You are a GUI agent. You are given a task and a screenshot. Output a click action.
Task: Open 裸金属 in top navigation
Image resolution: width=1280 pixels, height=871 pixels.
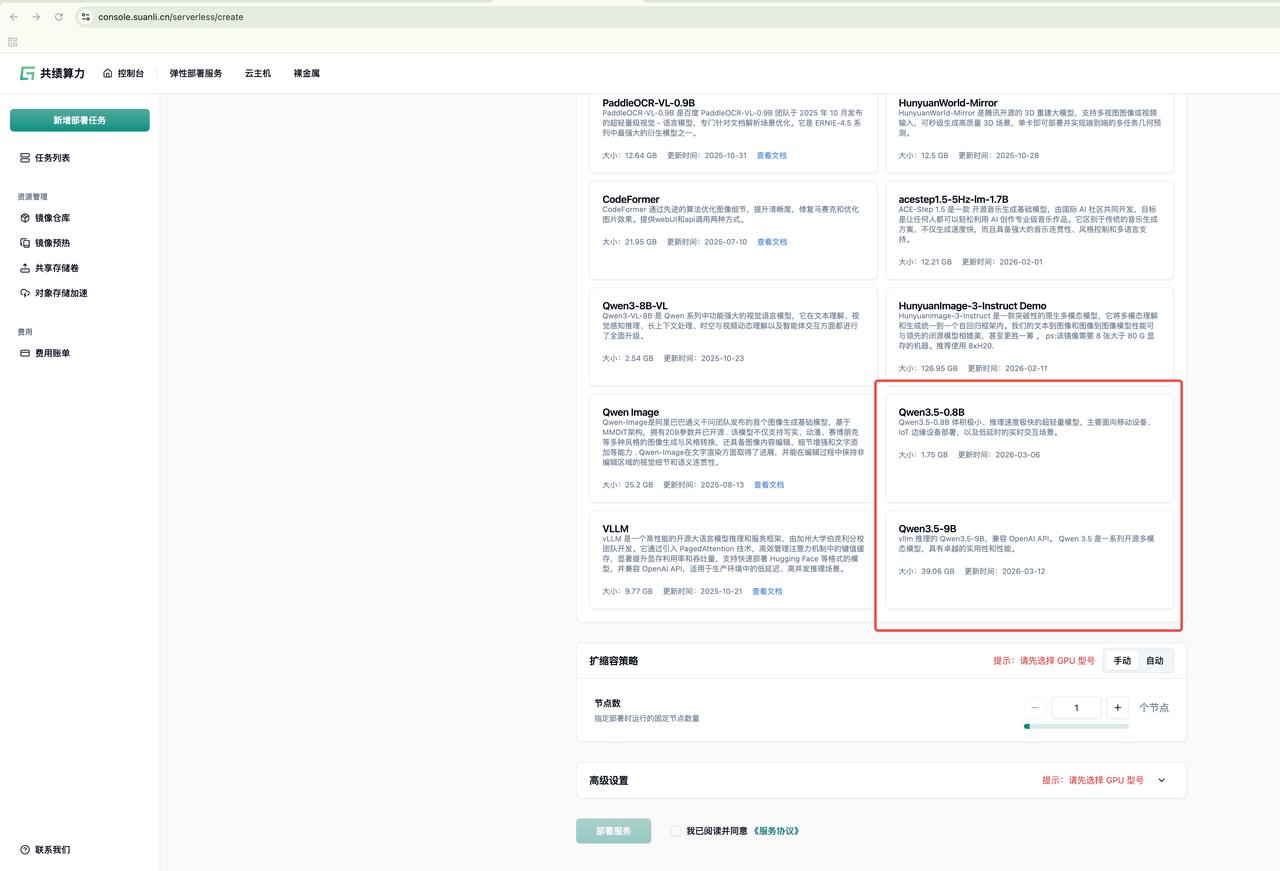point(306,73)
